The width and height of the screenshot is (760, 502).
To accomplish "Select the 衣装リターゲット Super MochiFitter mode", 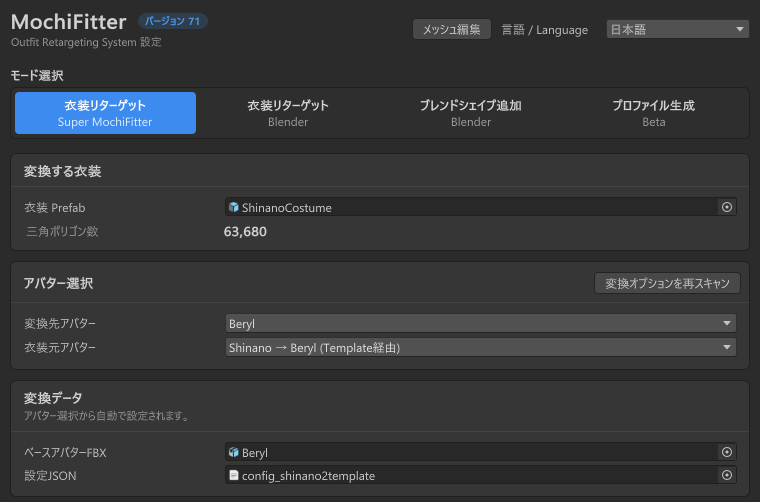I will pyautogui.click(x=105, y=113).
